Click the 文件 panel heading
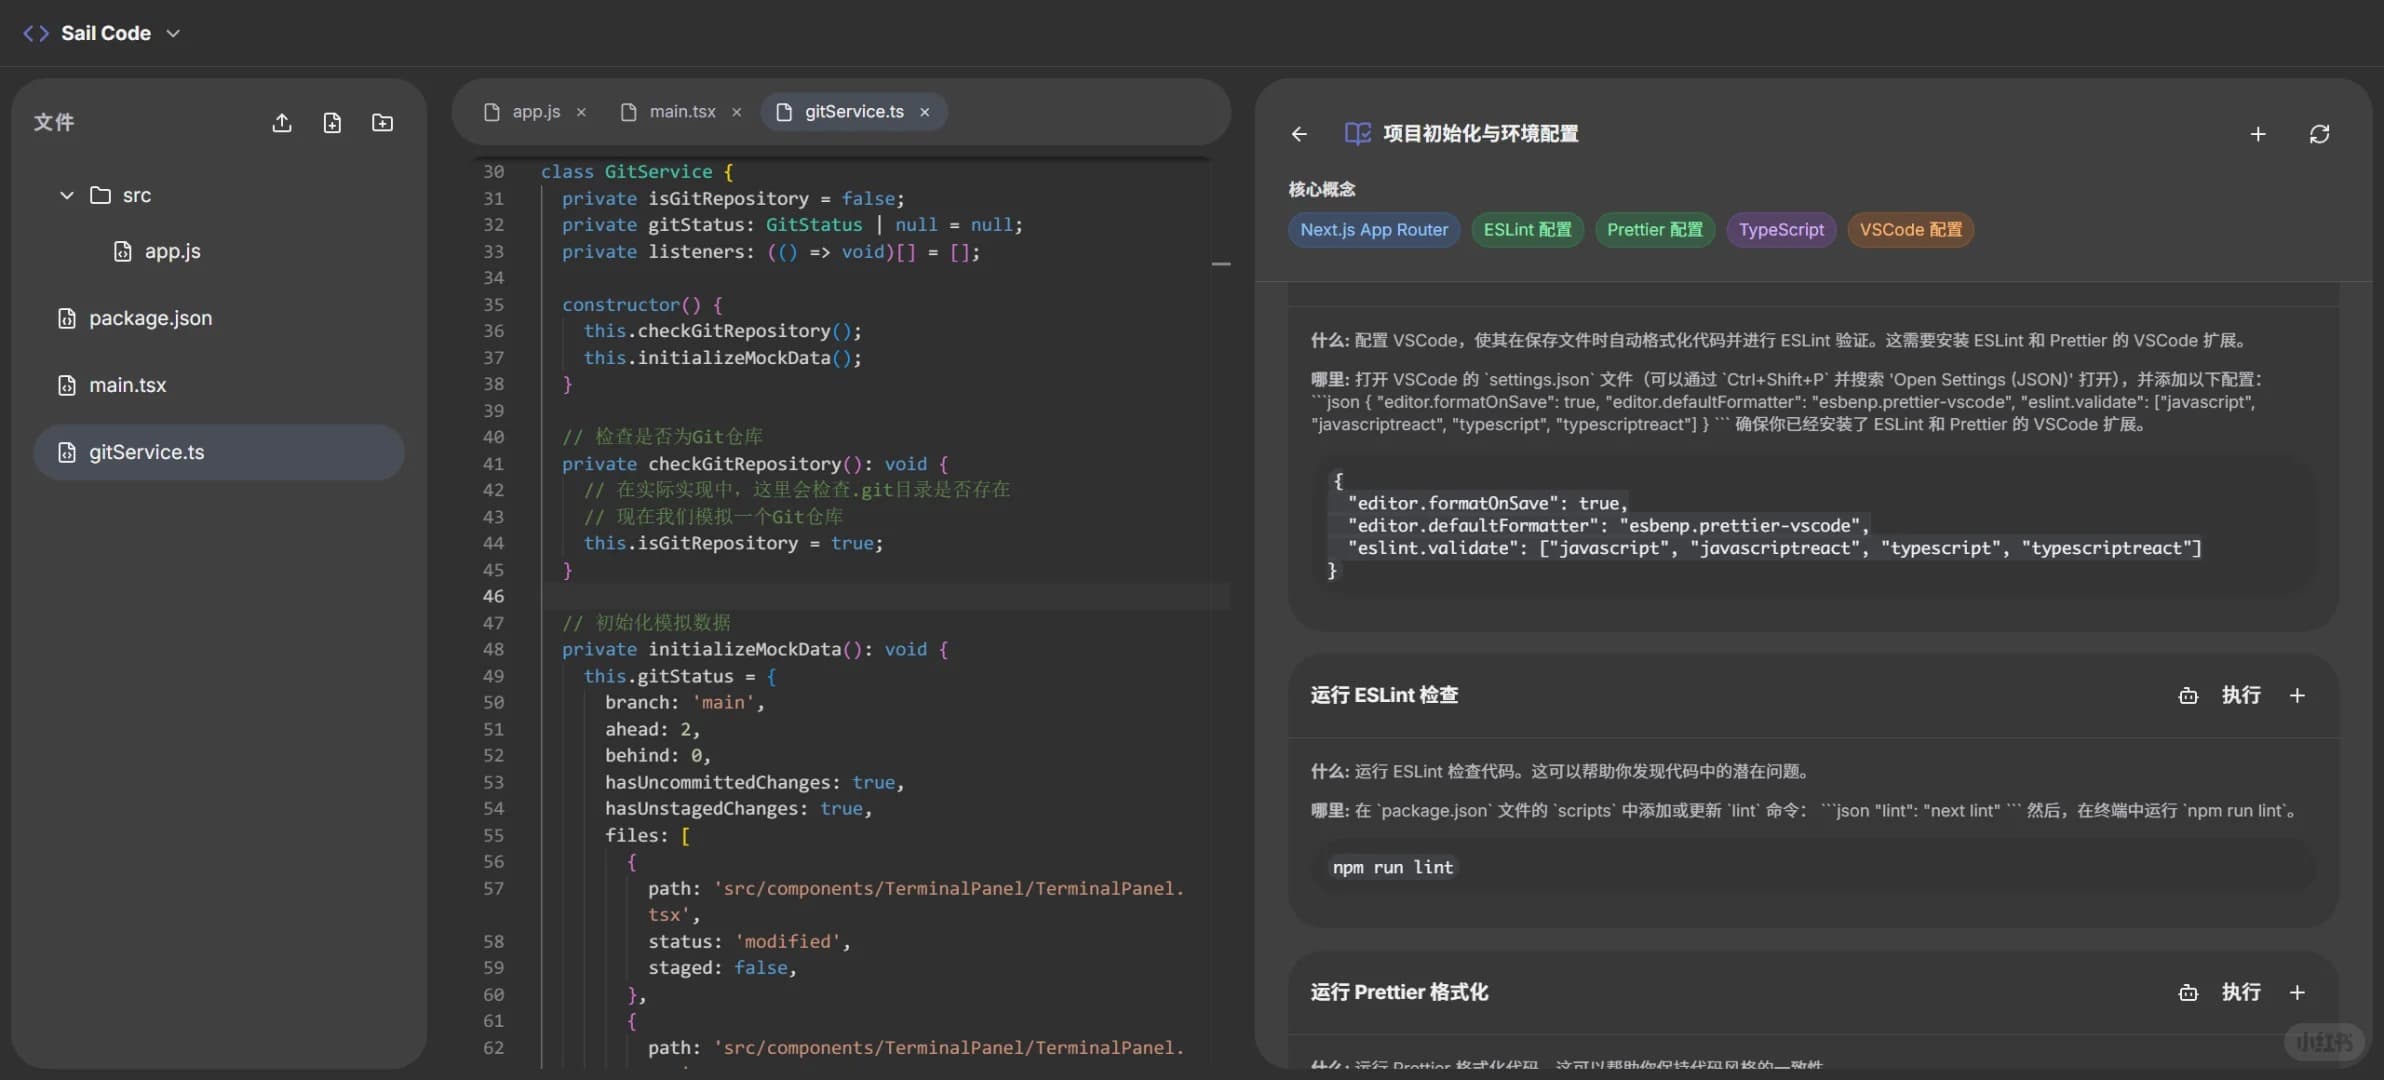Viewport: 2384px width, 1080px height. pyautogui.click(x=54, y=122)
